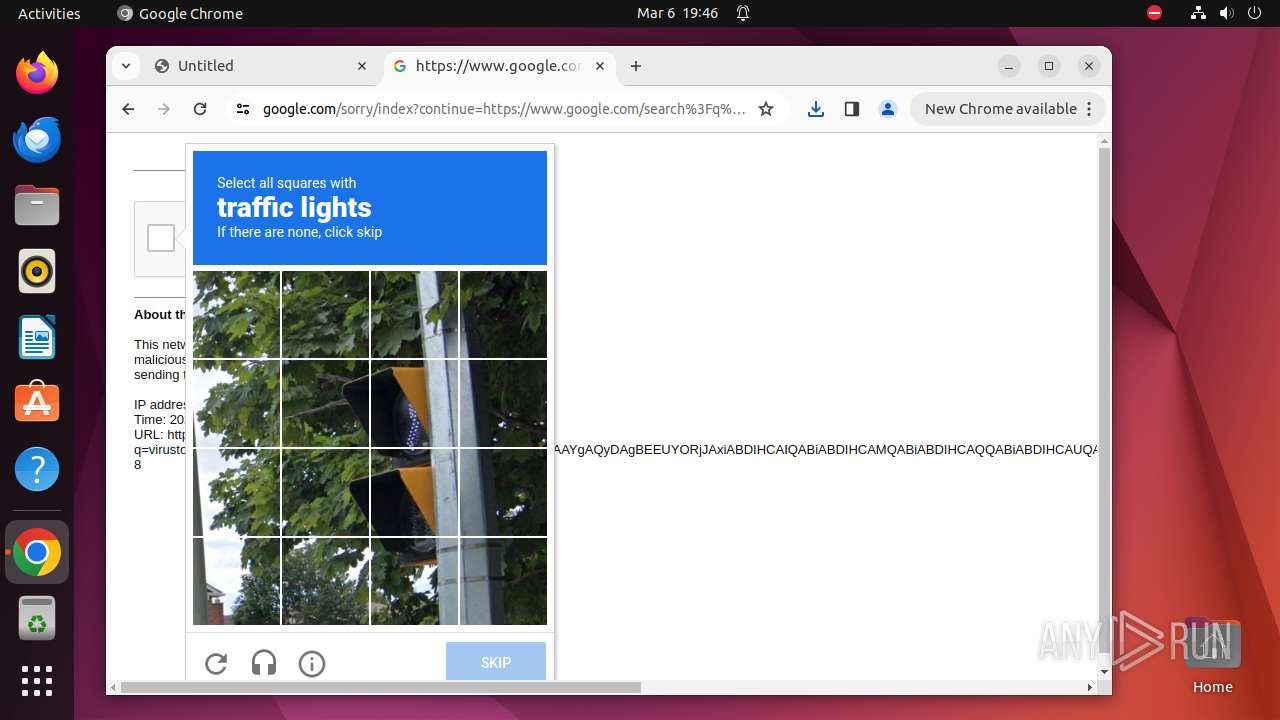Bookmark this tab with star icon
The height and width of the screenshot is (720, 1280).
click(766, 109)
